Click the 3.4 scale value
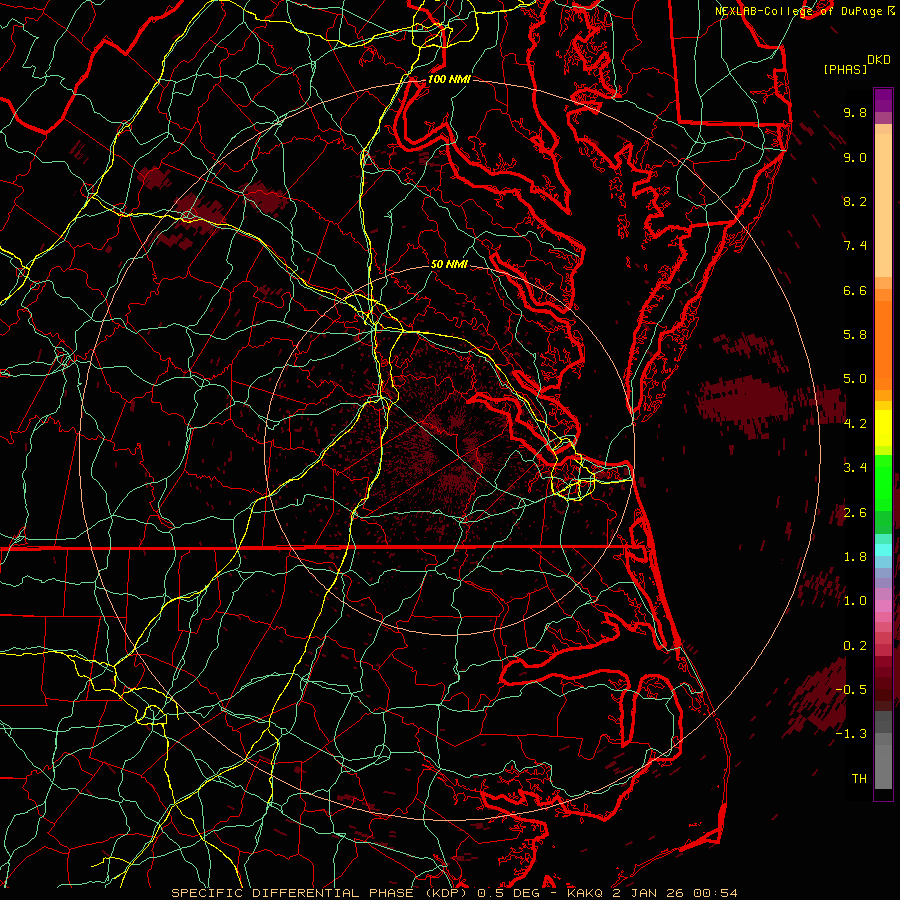Image resolution: width=900 pixels, height=900 pixels. 855,468
